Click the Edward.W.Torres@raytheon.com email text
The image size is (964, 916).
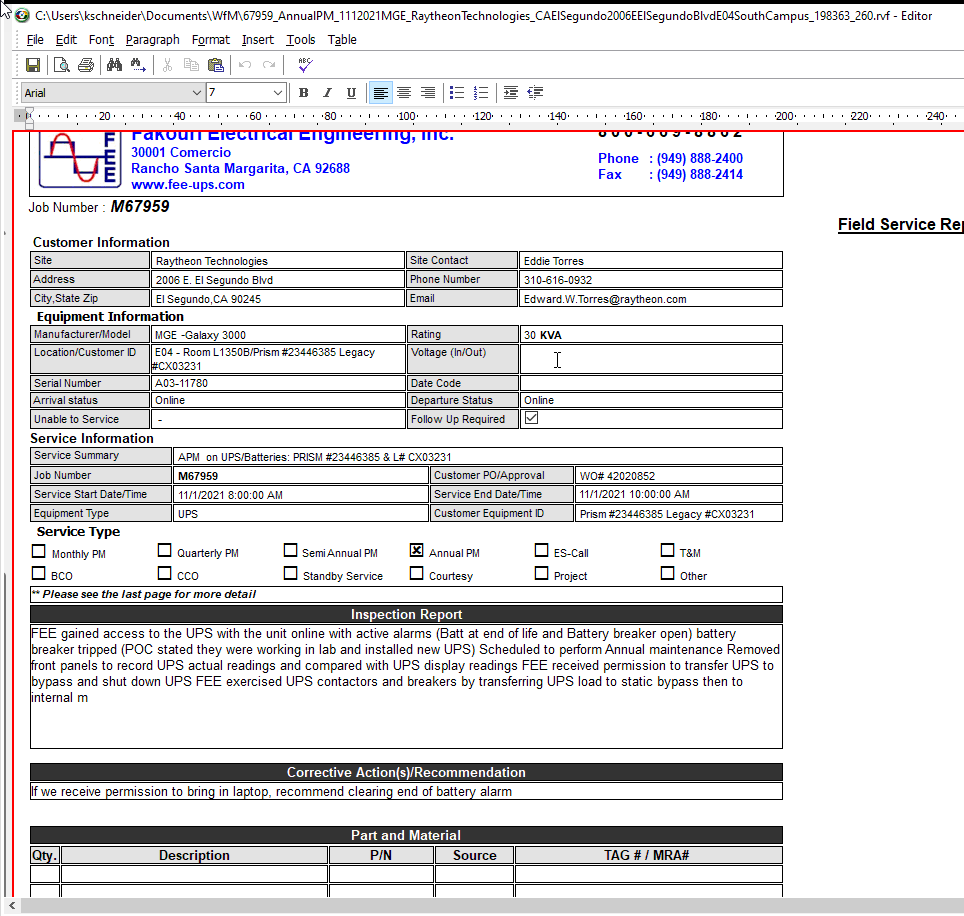[x=605, y=299]
